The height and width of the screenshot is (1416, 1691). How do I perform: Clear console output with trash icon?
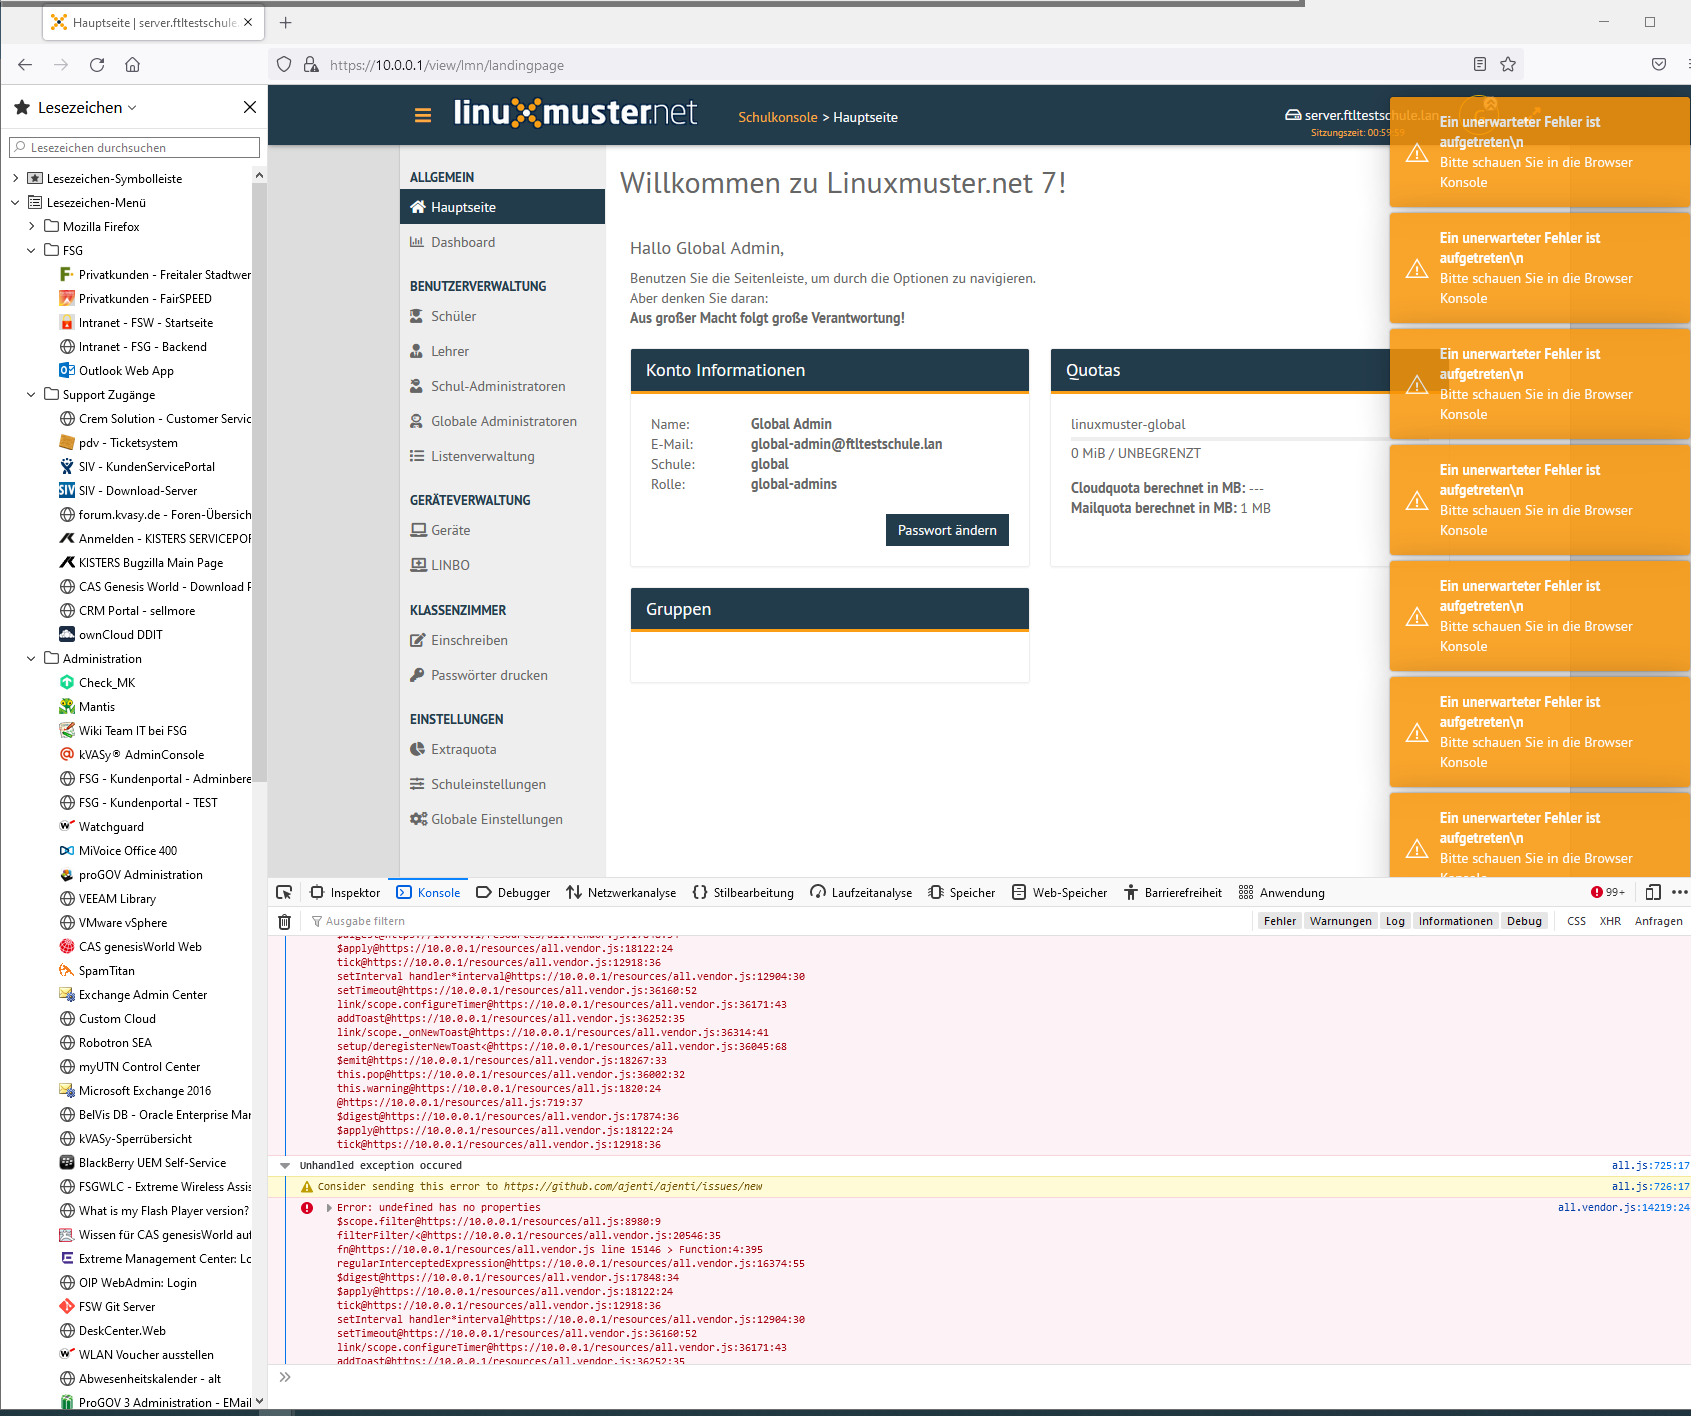pos(284,922)
